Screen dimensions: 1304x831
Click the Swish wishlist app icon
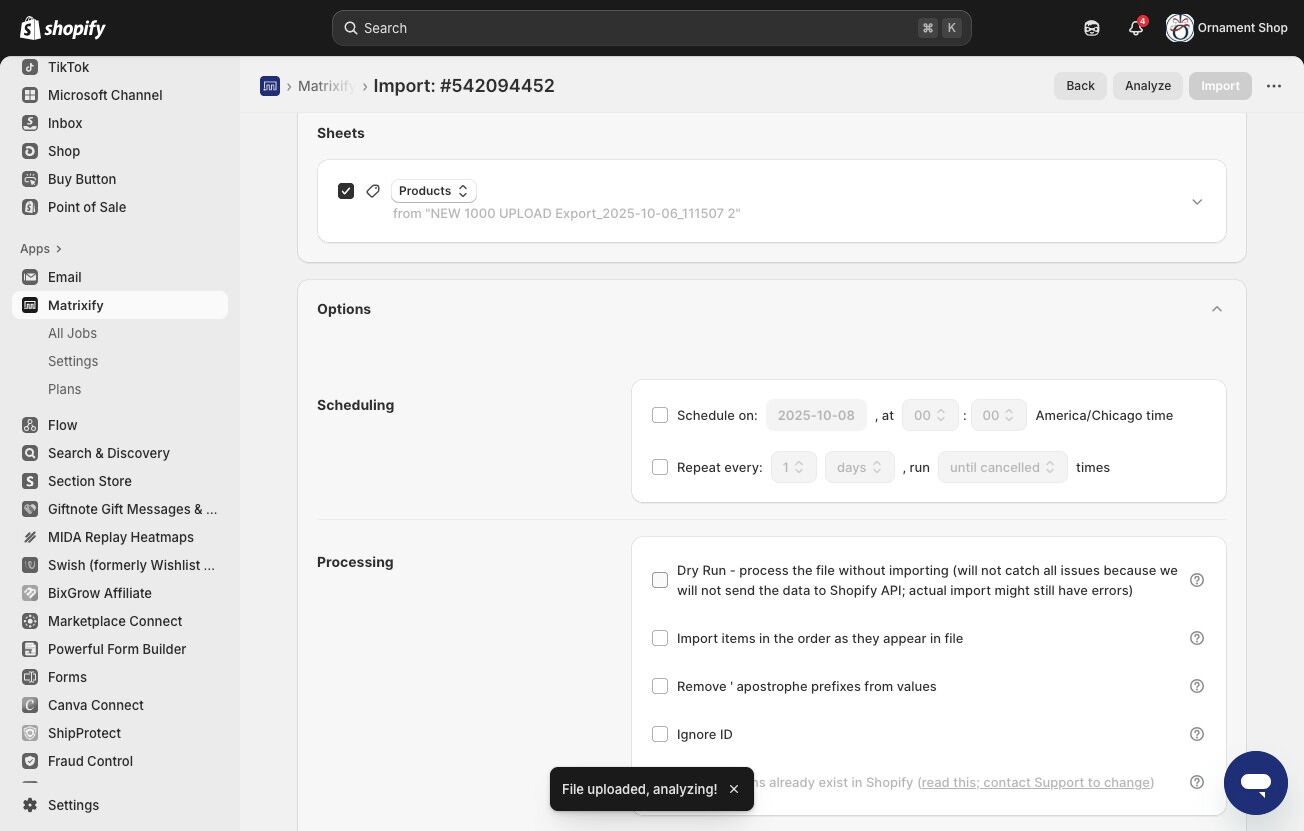[30, 565]
